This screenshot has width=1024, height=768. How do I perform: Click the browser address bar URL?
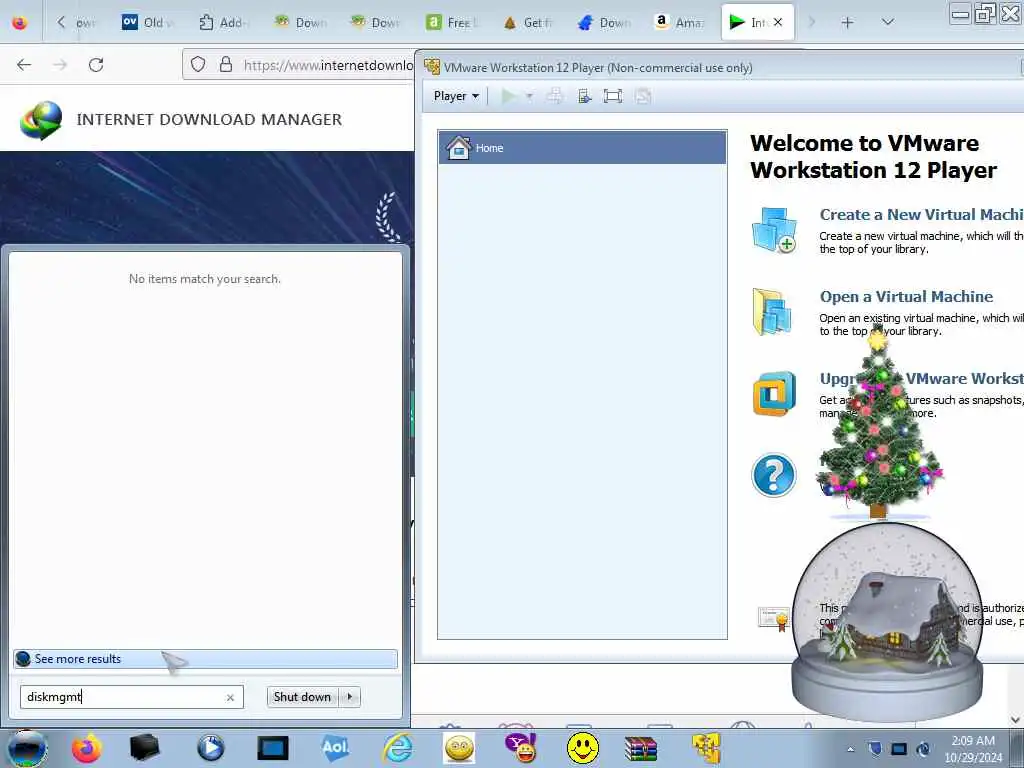pos(328,65)
